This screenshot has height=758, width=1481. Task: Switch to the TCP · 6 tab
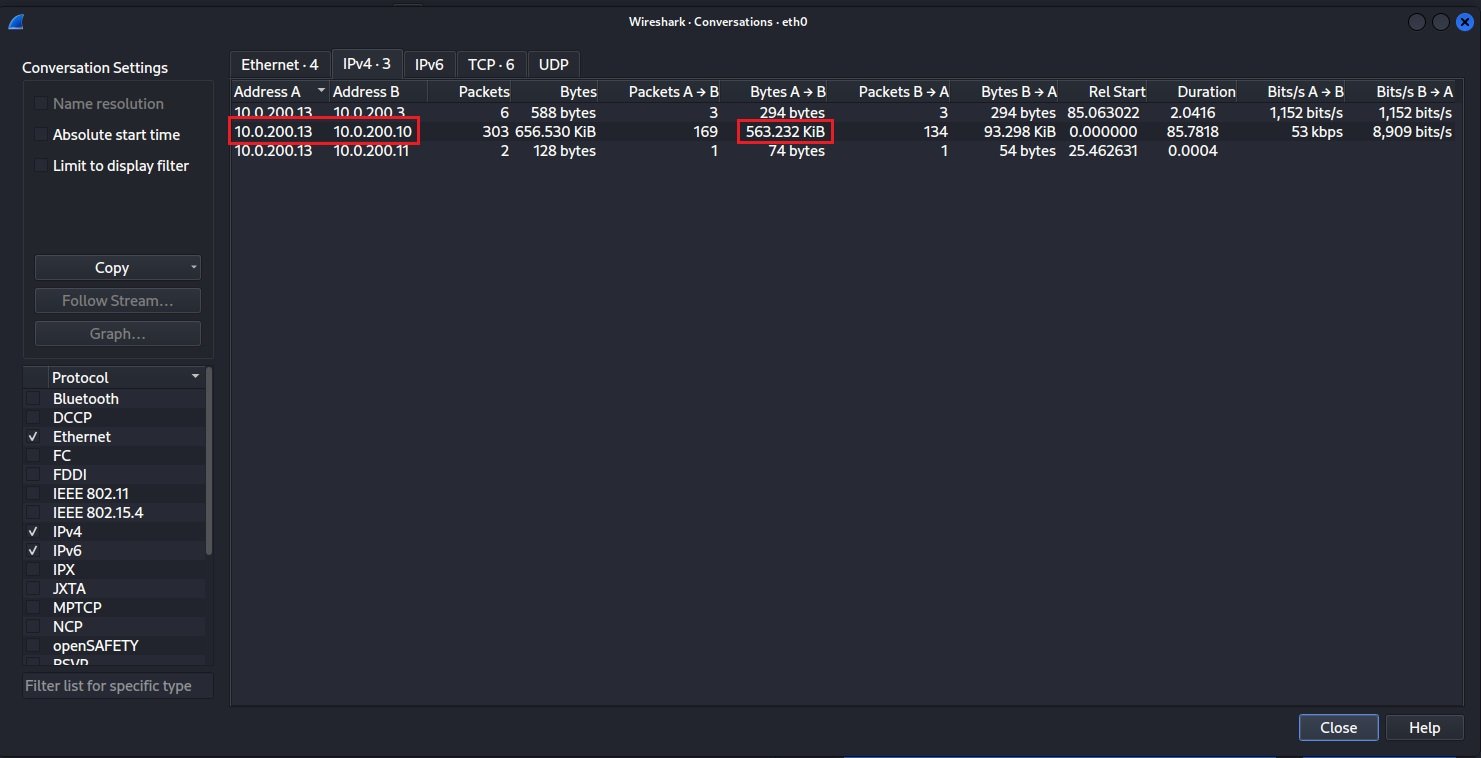(490, 65)
